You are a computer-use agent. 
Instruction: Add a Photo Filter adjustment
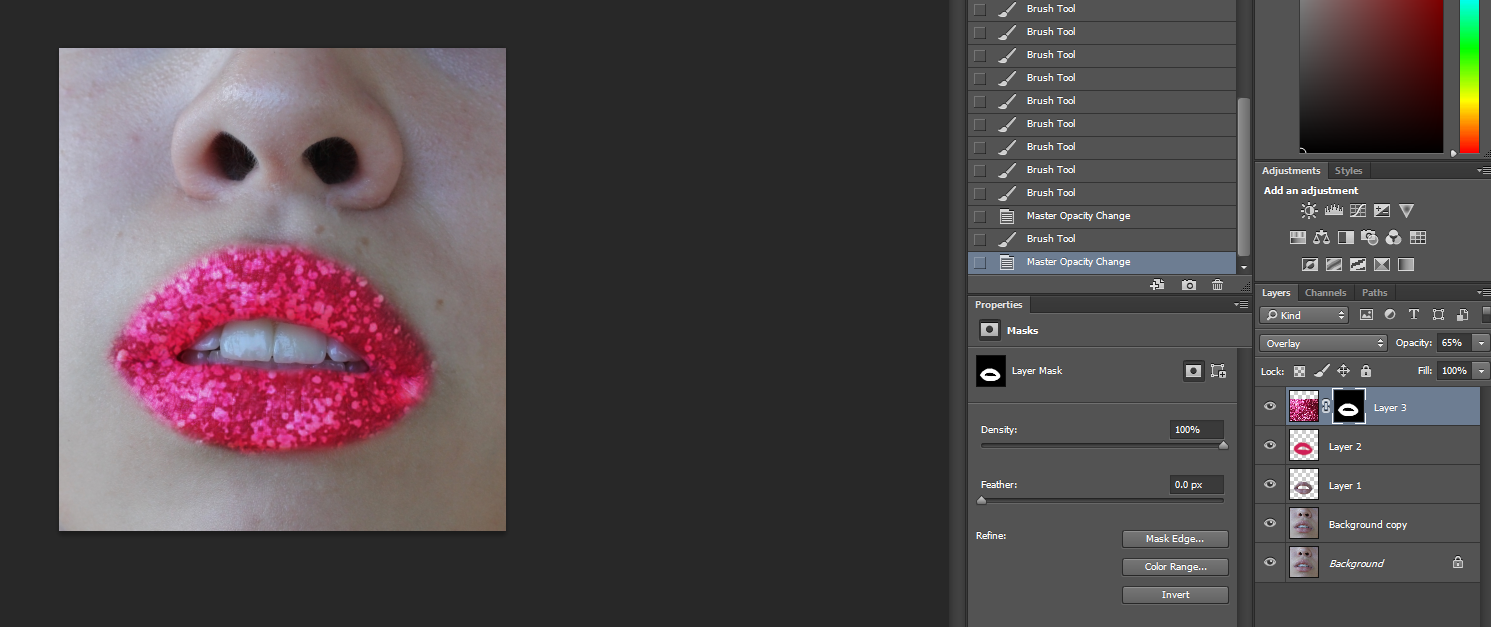pos(1370,237)
